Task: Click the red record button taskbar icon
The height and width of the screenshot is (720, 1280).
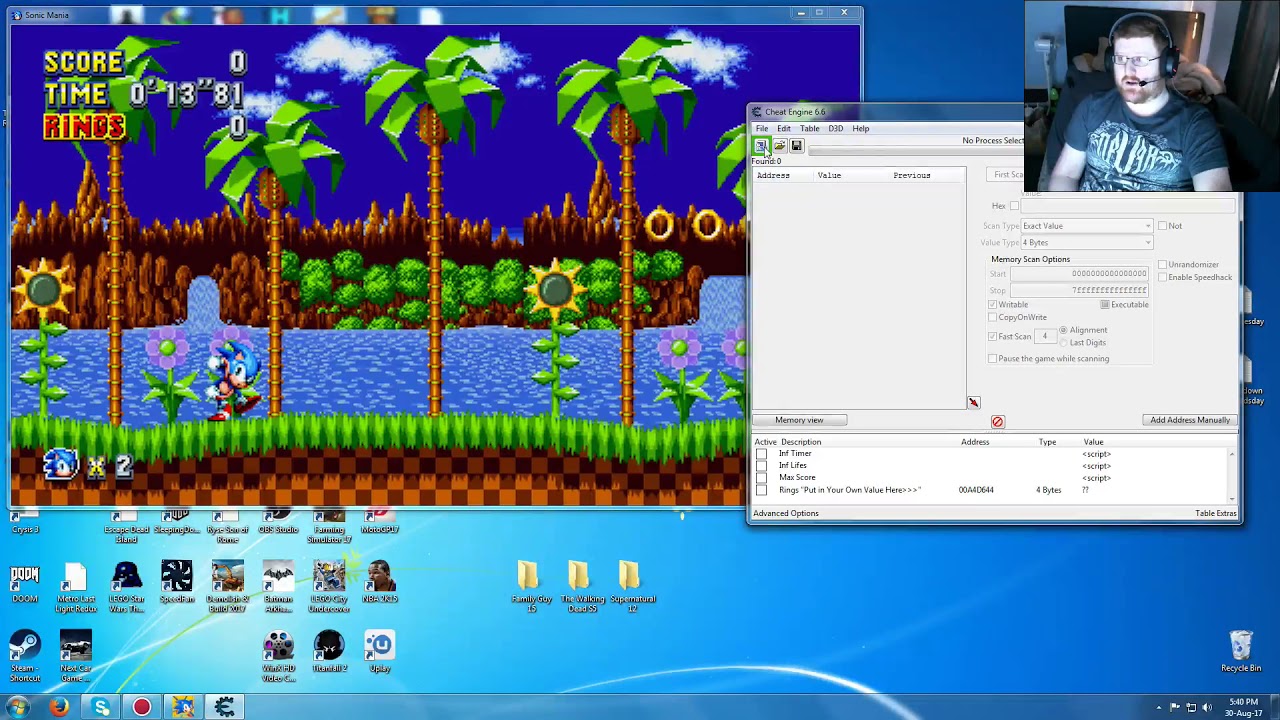Action: (x=141, y=708)
